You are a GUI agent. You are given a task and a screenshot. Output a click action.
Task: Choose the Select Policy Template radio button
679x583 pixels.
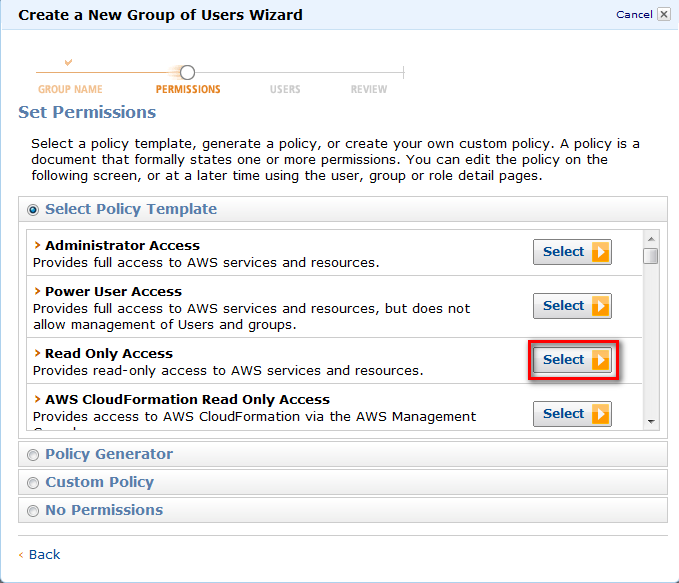33,210
